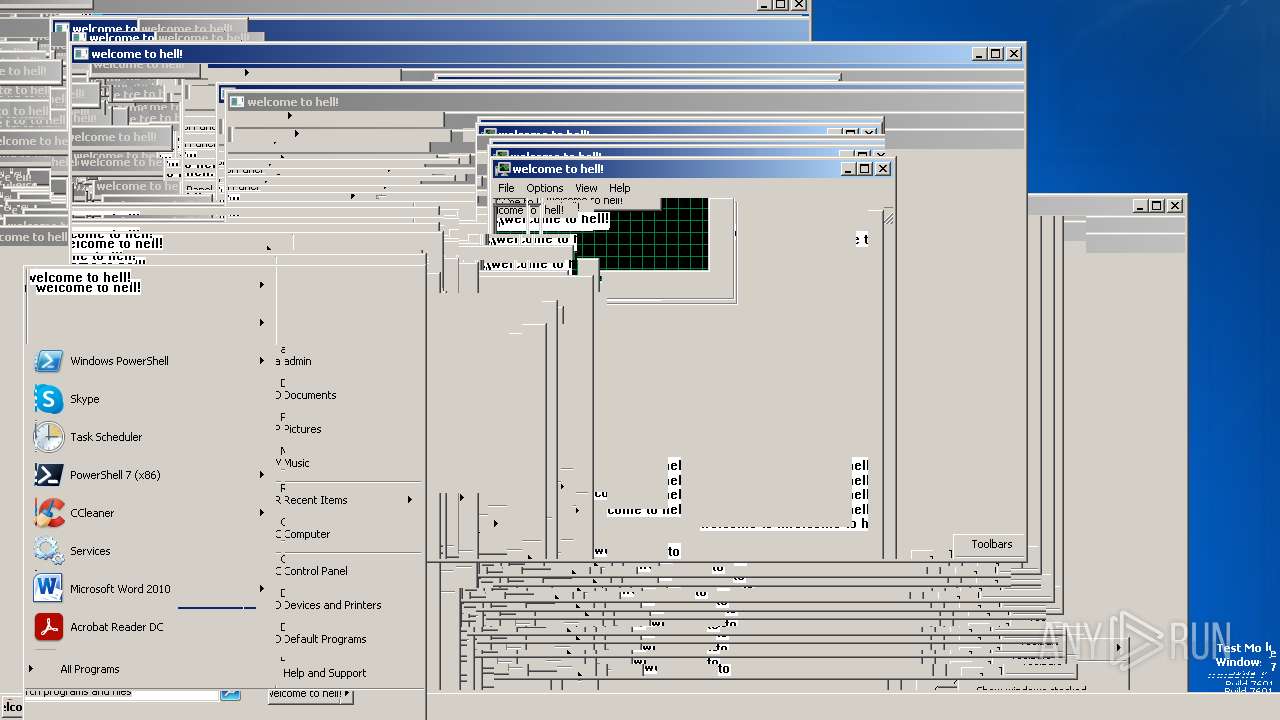Image resolution: width=1280 pixels, height=720 pixels.
Task: Select the Toolbars context menu entry
Action: (992, 544)
